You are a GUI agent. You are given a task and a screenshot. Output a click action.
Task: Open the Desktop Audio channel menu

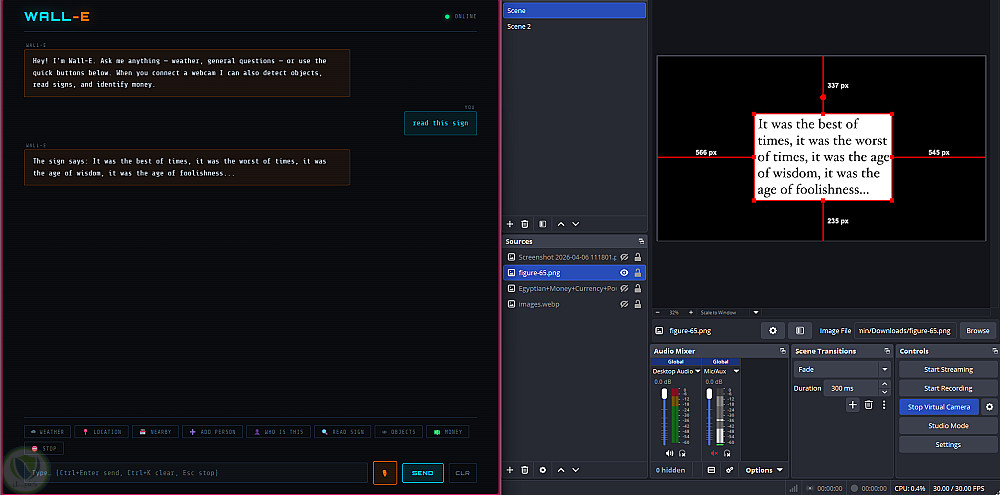pyautogui.click(x=698, y=371)
